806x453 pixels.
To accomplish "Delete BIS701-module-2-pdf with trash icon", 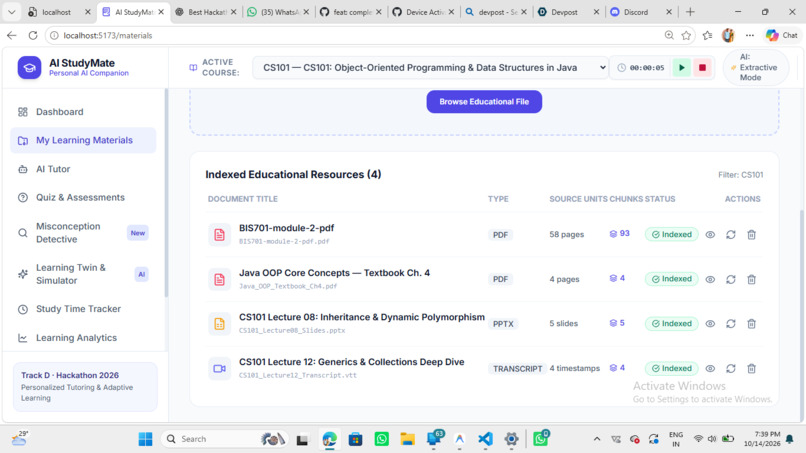I will point(751,234).
